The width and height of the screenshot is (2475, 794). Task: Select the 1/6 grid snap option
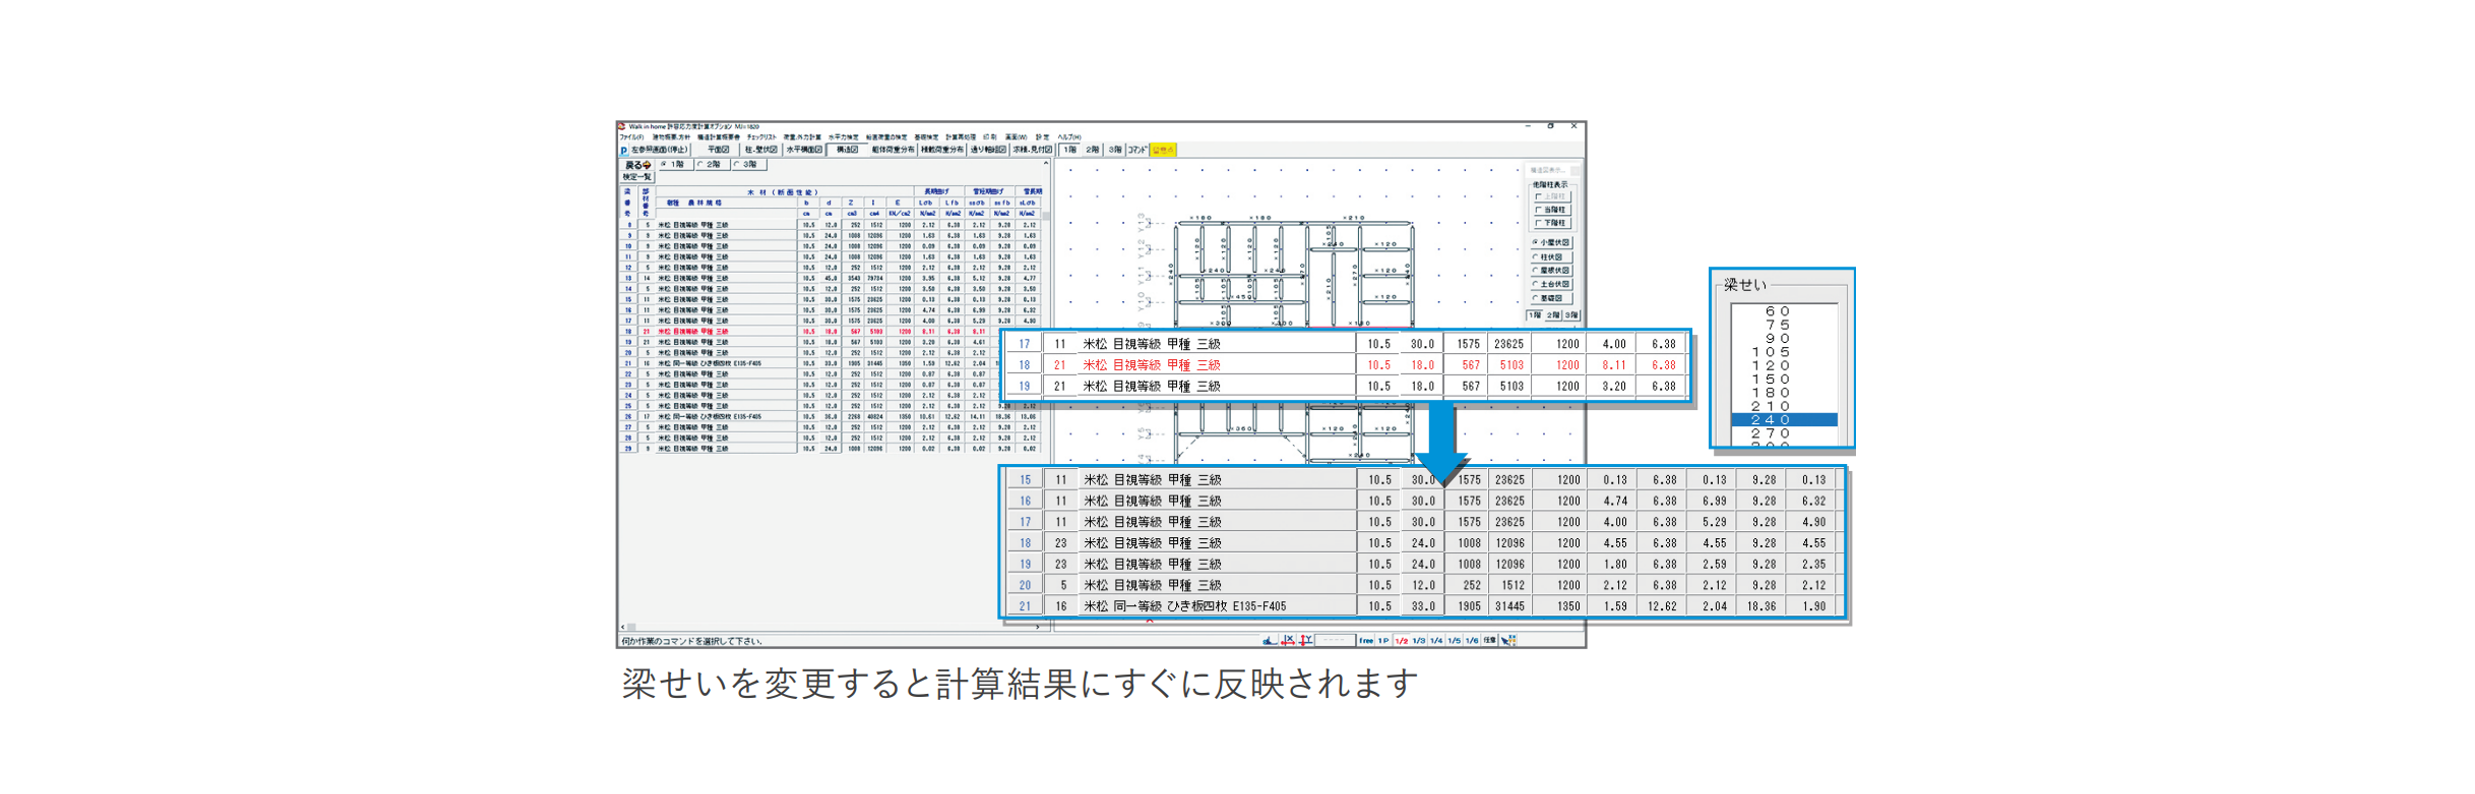tap(1471, 640)
